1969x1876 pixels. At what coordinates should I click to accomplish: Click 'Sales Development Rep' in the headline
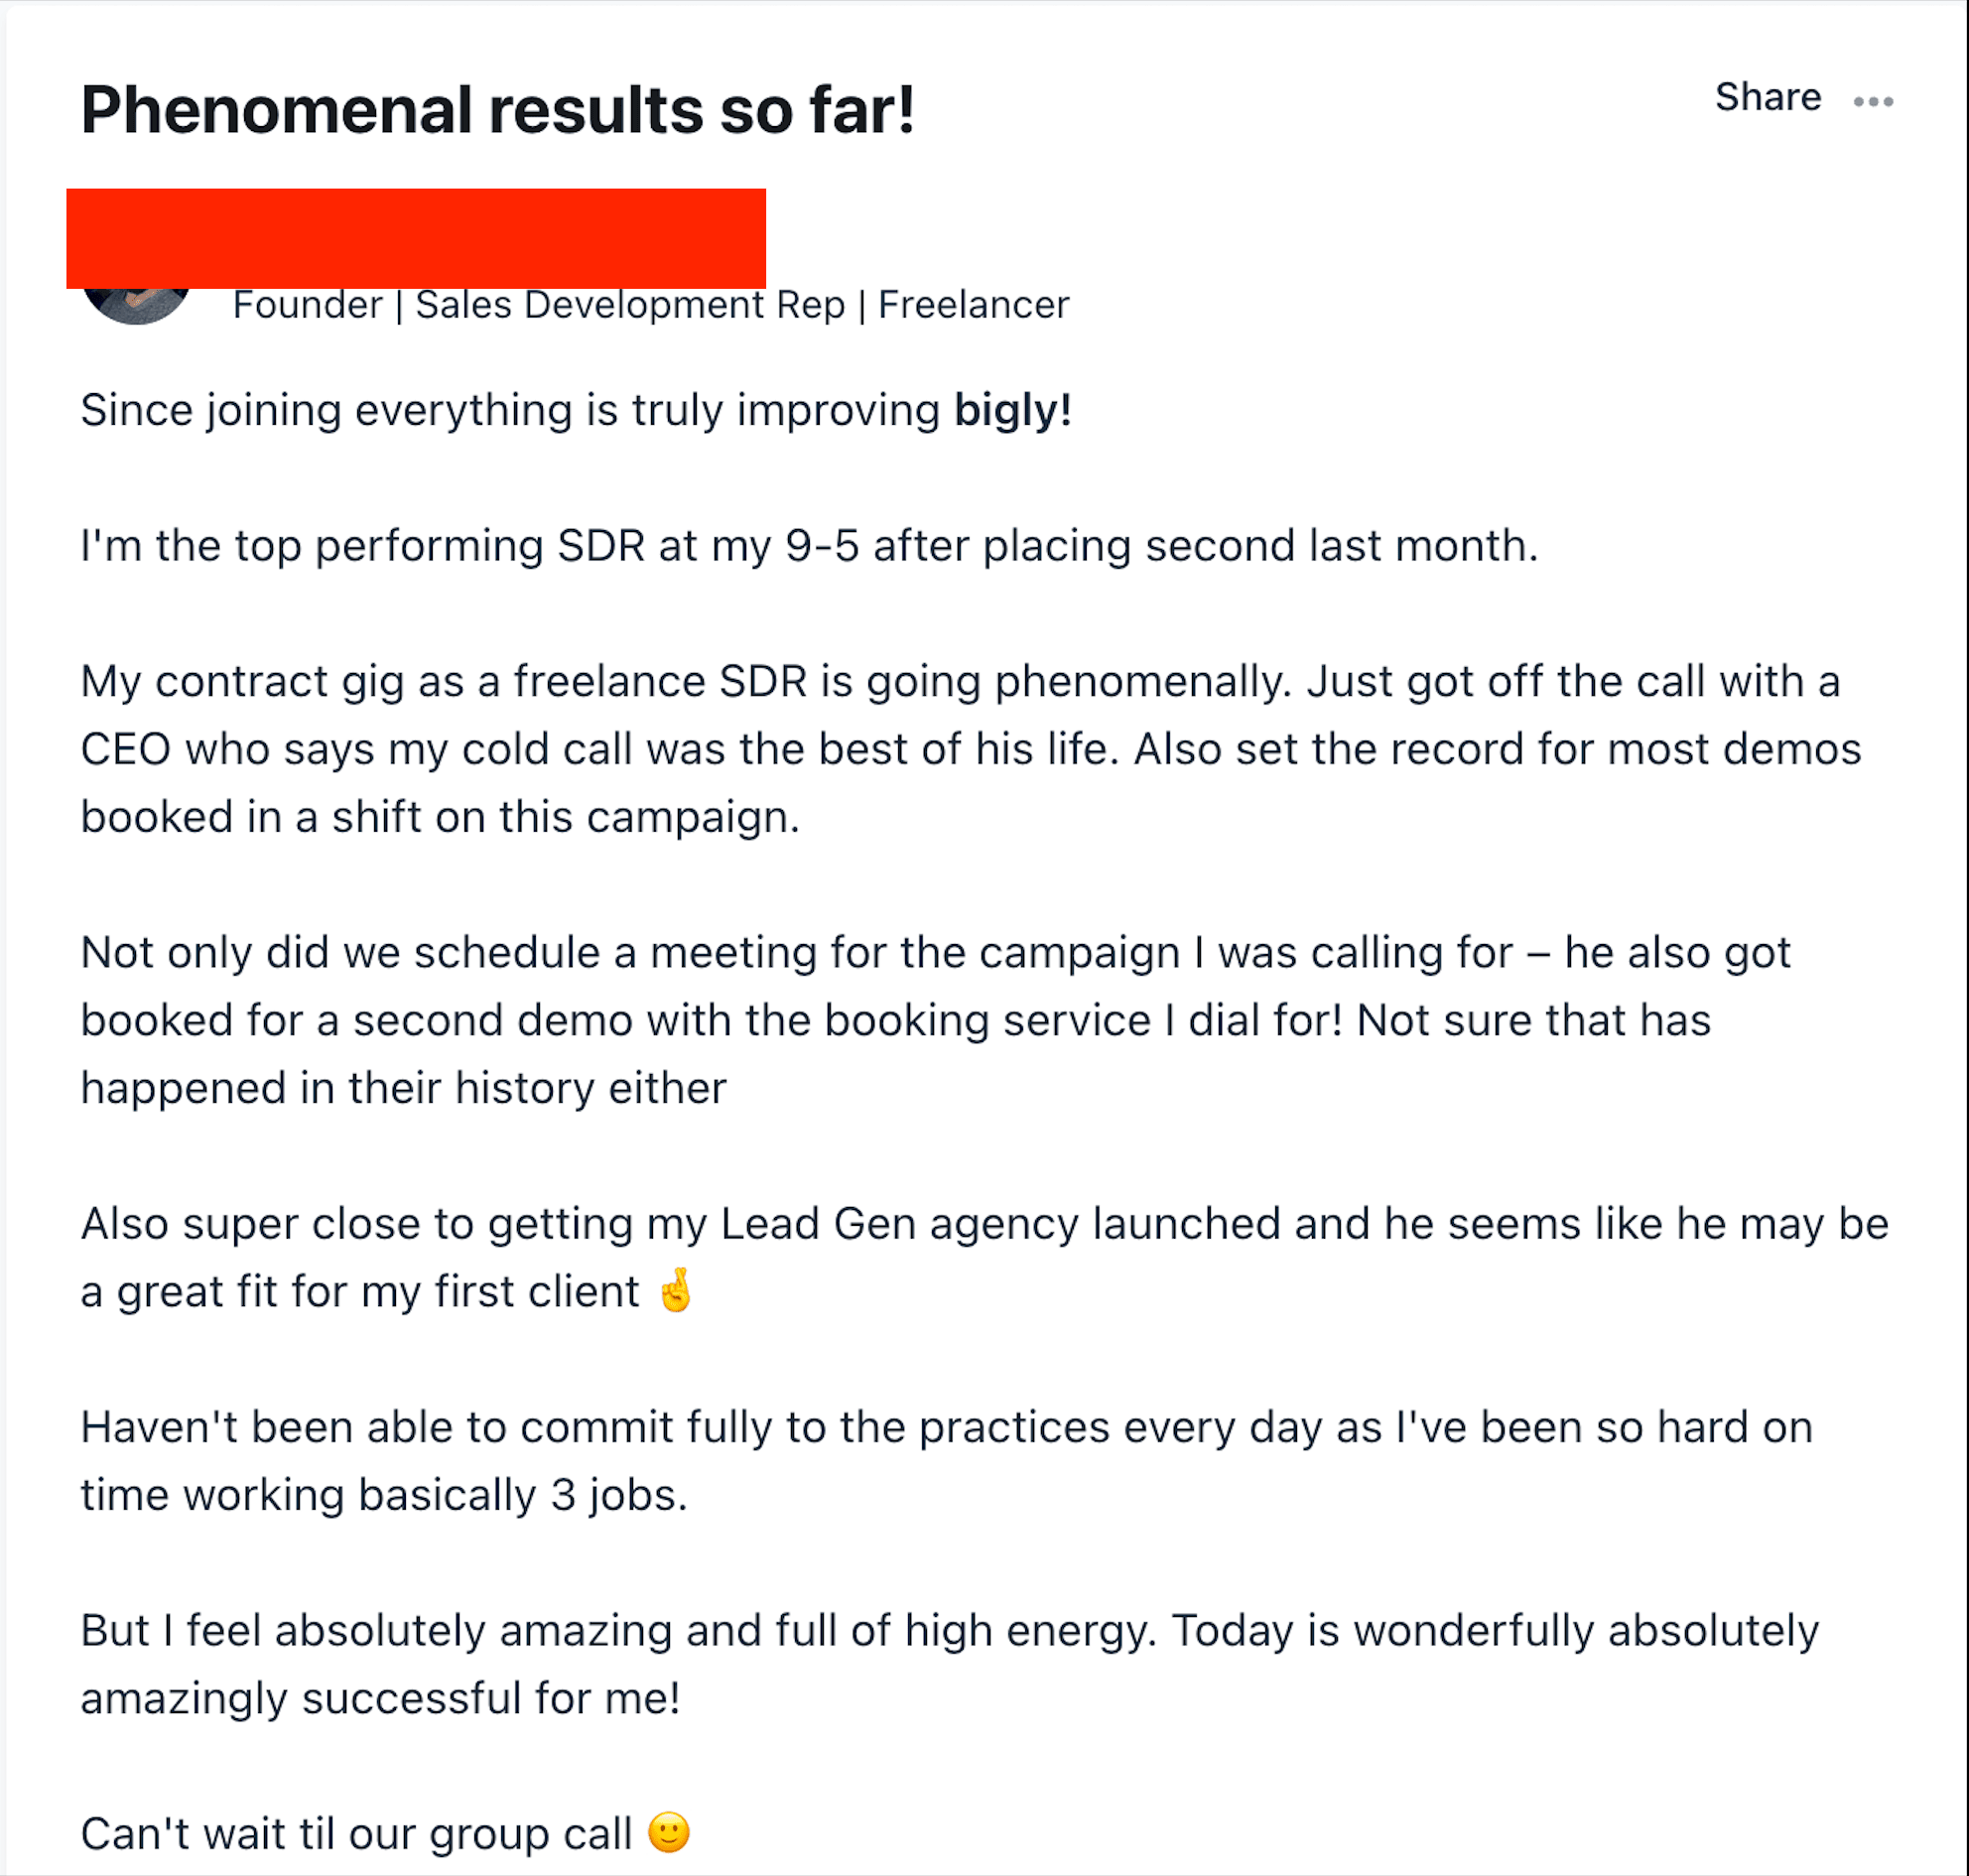click(x=630, y=305)
